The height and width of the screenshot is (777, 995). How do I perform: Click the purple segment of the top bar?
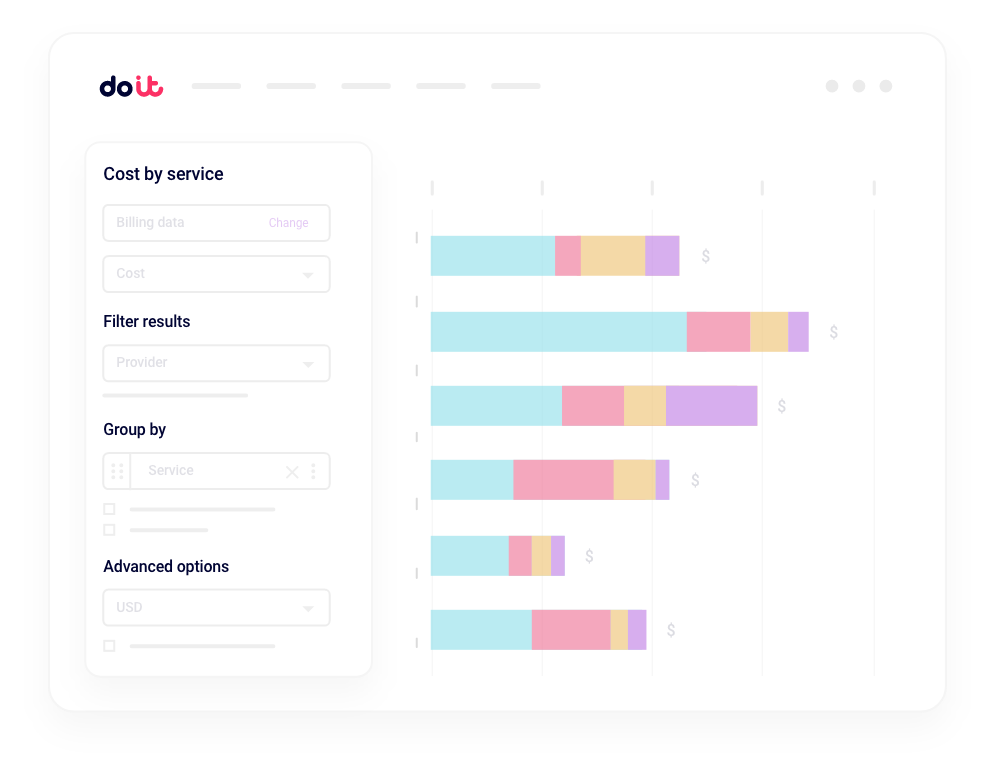coord(662,256)
